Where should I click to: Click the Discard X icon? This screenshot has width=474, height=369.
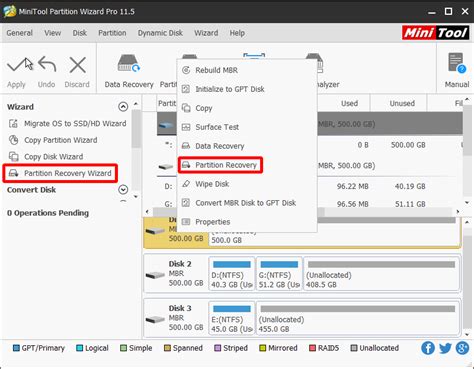[77, 64]
